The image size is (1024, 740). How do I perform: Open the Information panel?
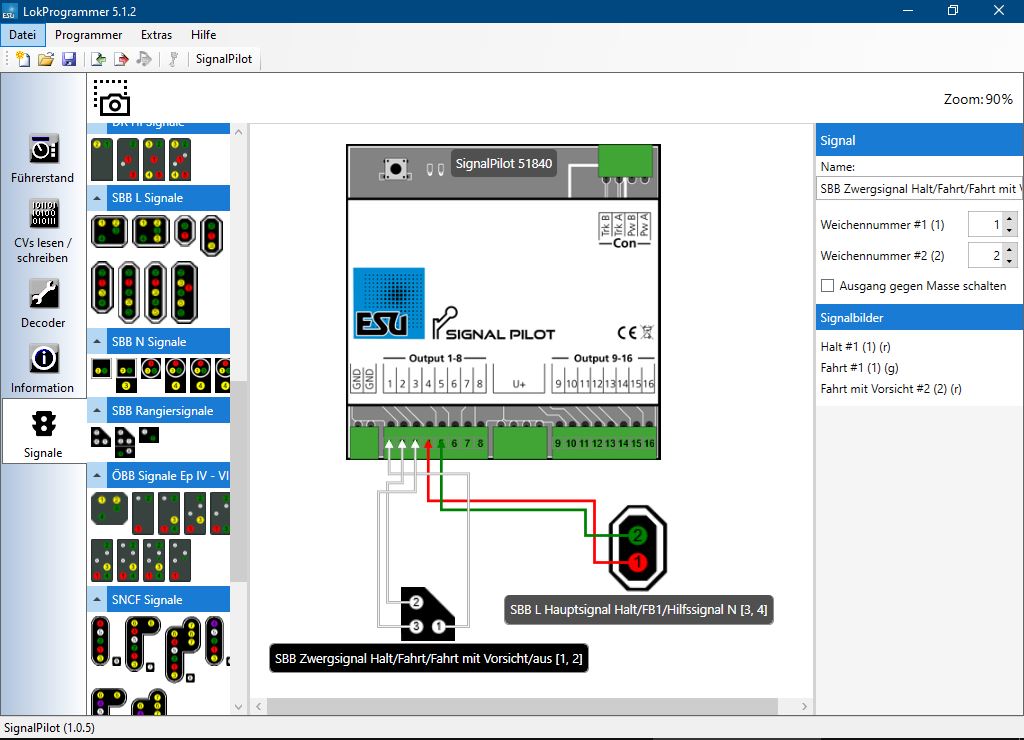pyautogui.click(x=43, y=368)
